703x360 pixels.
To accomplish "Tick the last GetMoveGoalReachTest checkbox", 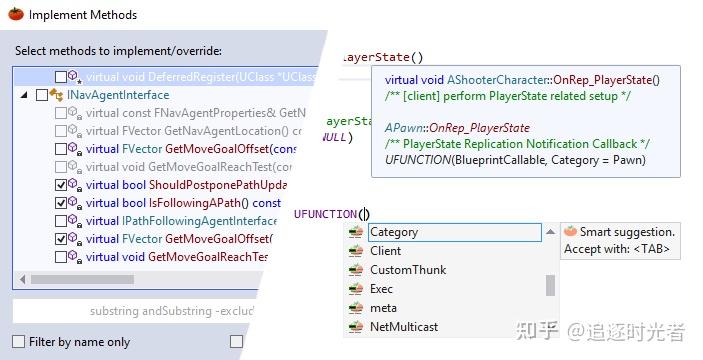I will click(x=61, y=257).
